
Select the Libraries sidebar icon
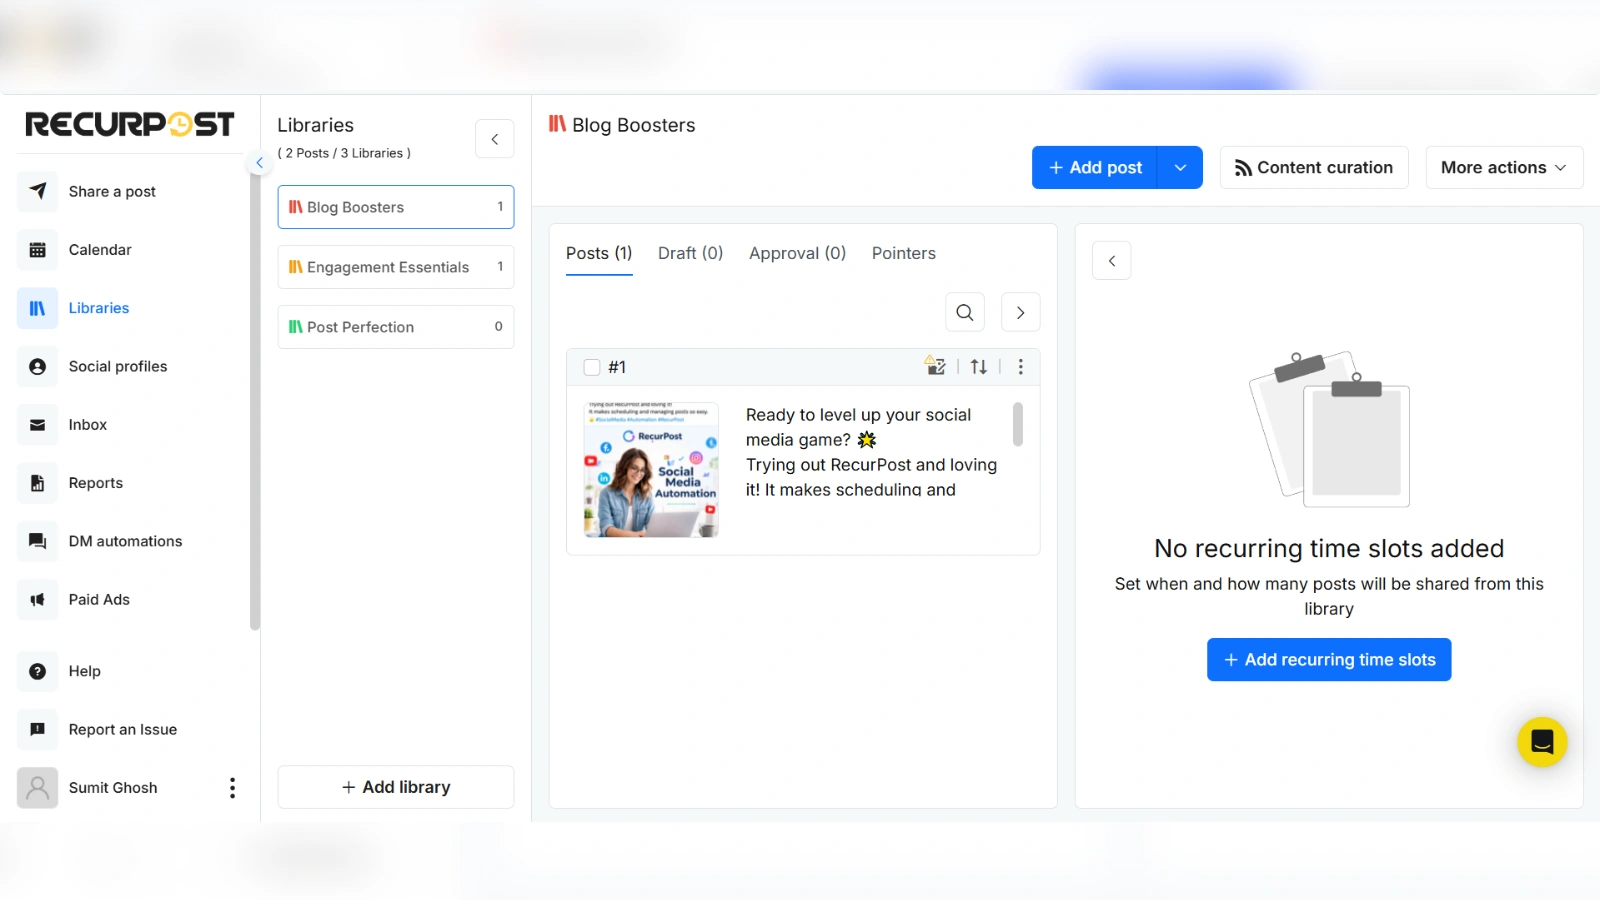pyautogui.click(x=37, y=308)
